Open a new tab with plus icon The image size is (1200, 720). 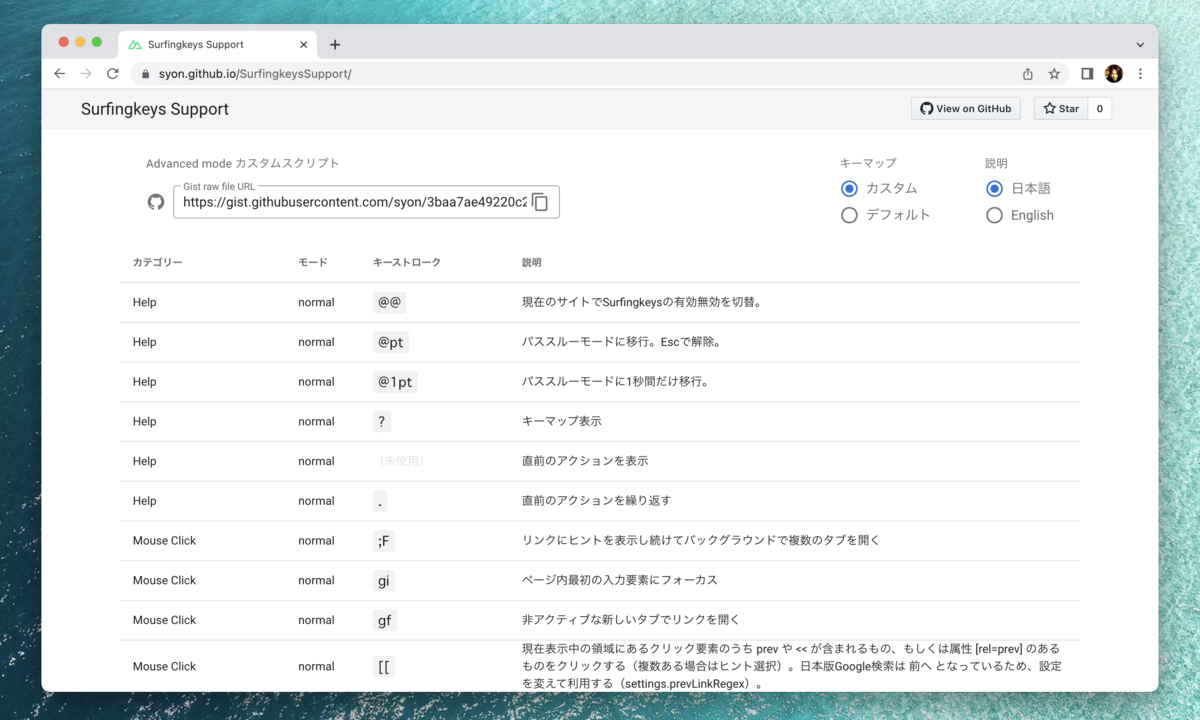335,45
